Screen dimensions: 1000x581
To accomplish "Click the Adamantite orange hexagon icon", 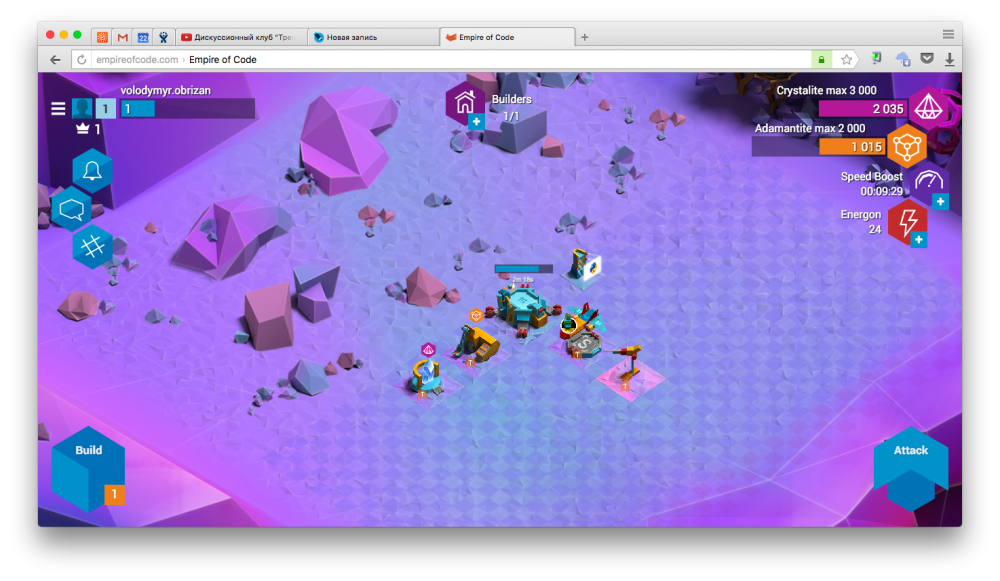I will click(x=906, y=147).
